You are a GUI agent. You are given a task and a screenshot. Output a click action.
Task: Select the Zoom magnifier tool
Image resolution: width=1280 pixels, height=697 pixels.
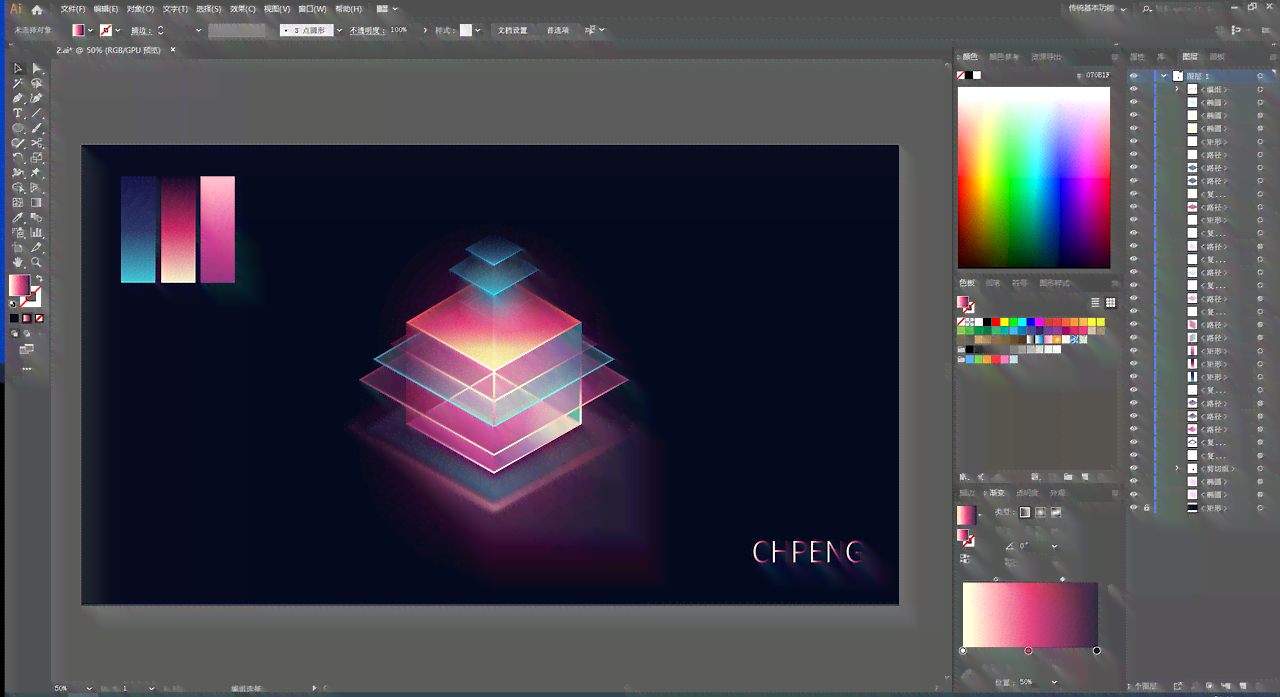(37, 263)
